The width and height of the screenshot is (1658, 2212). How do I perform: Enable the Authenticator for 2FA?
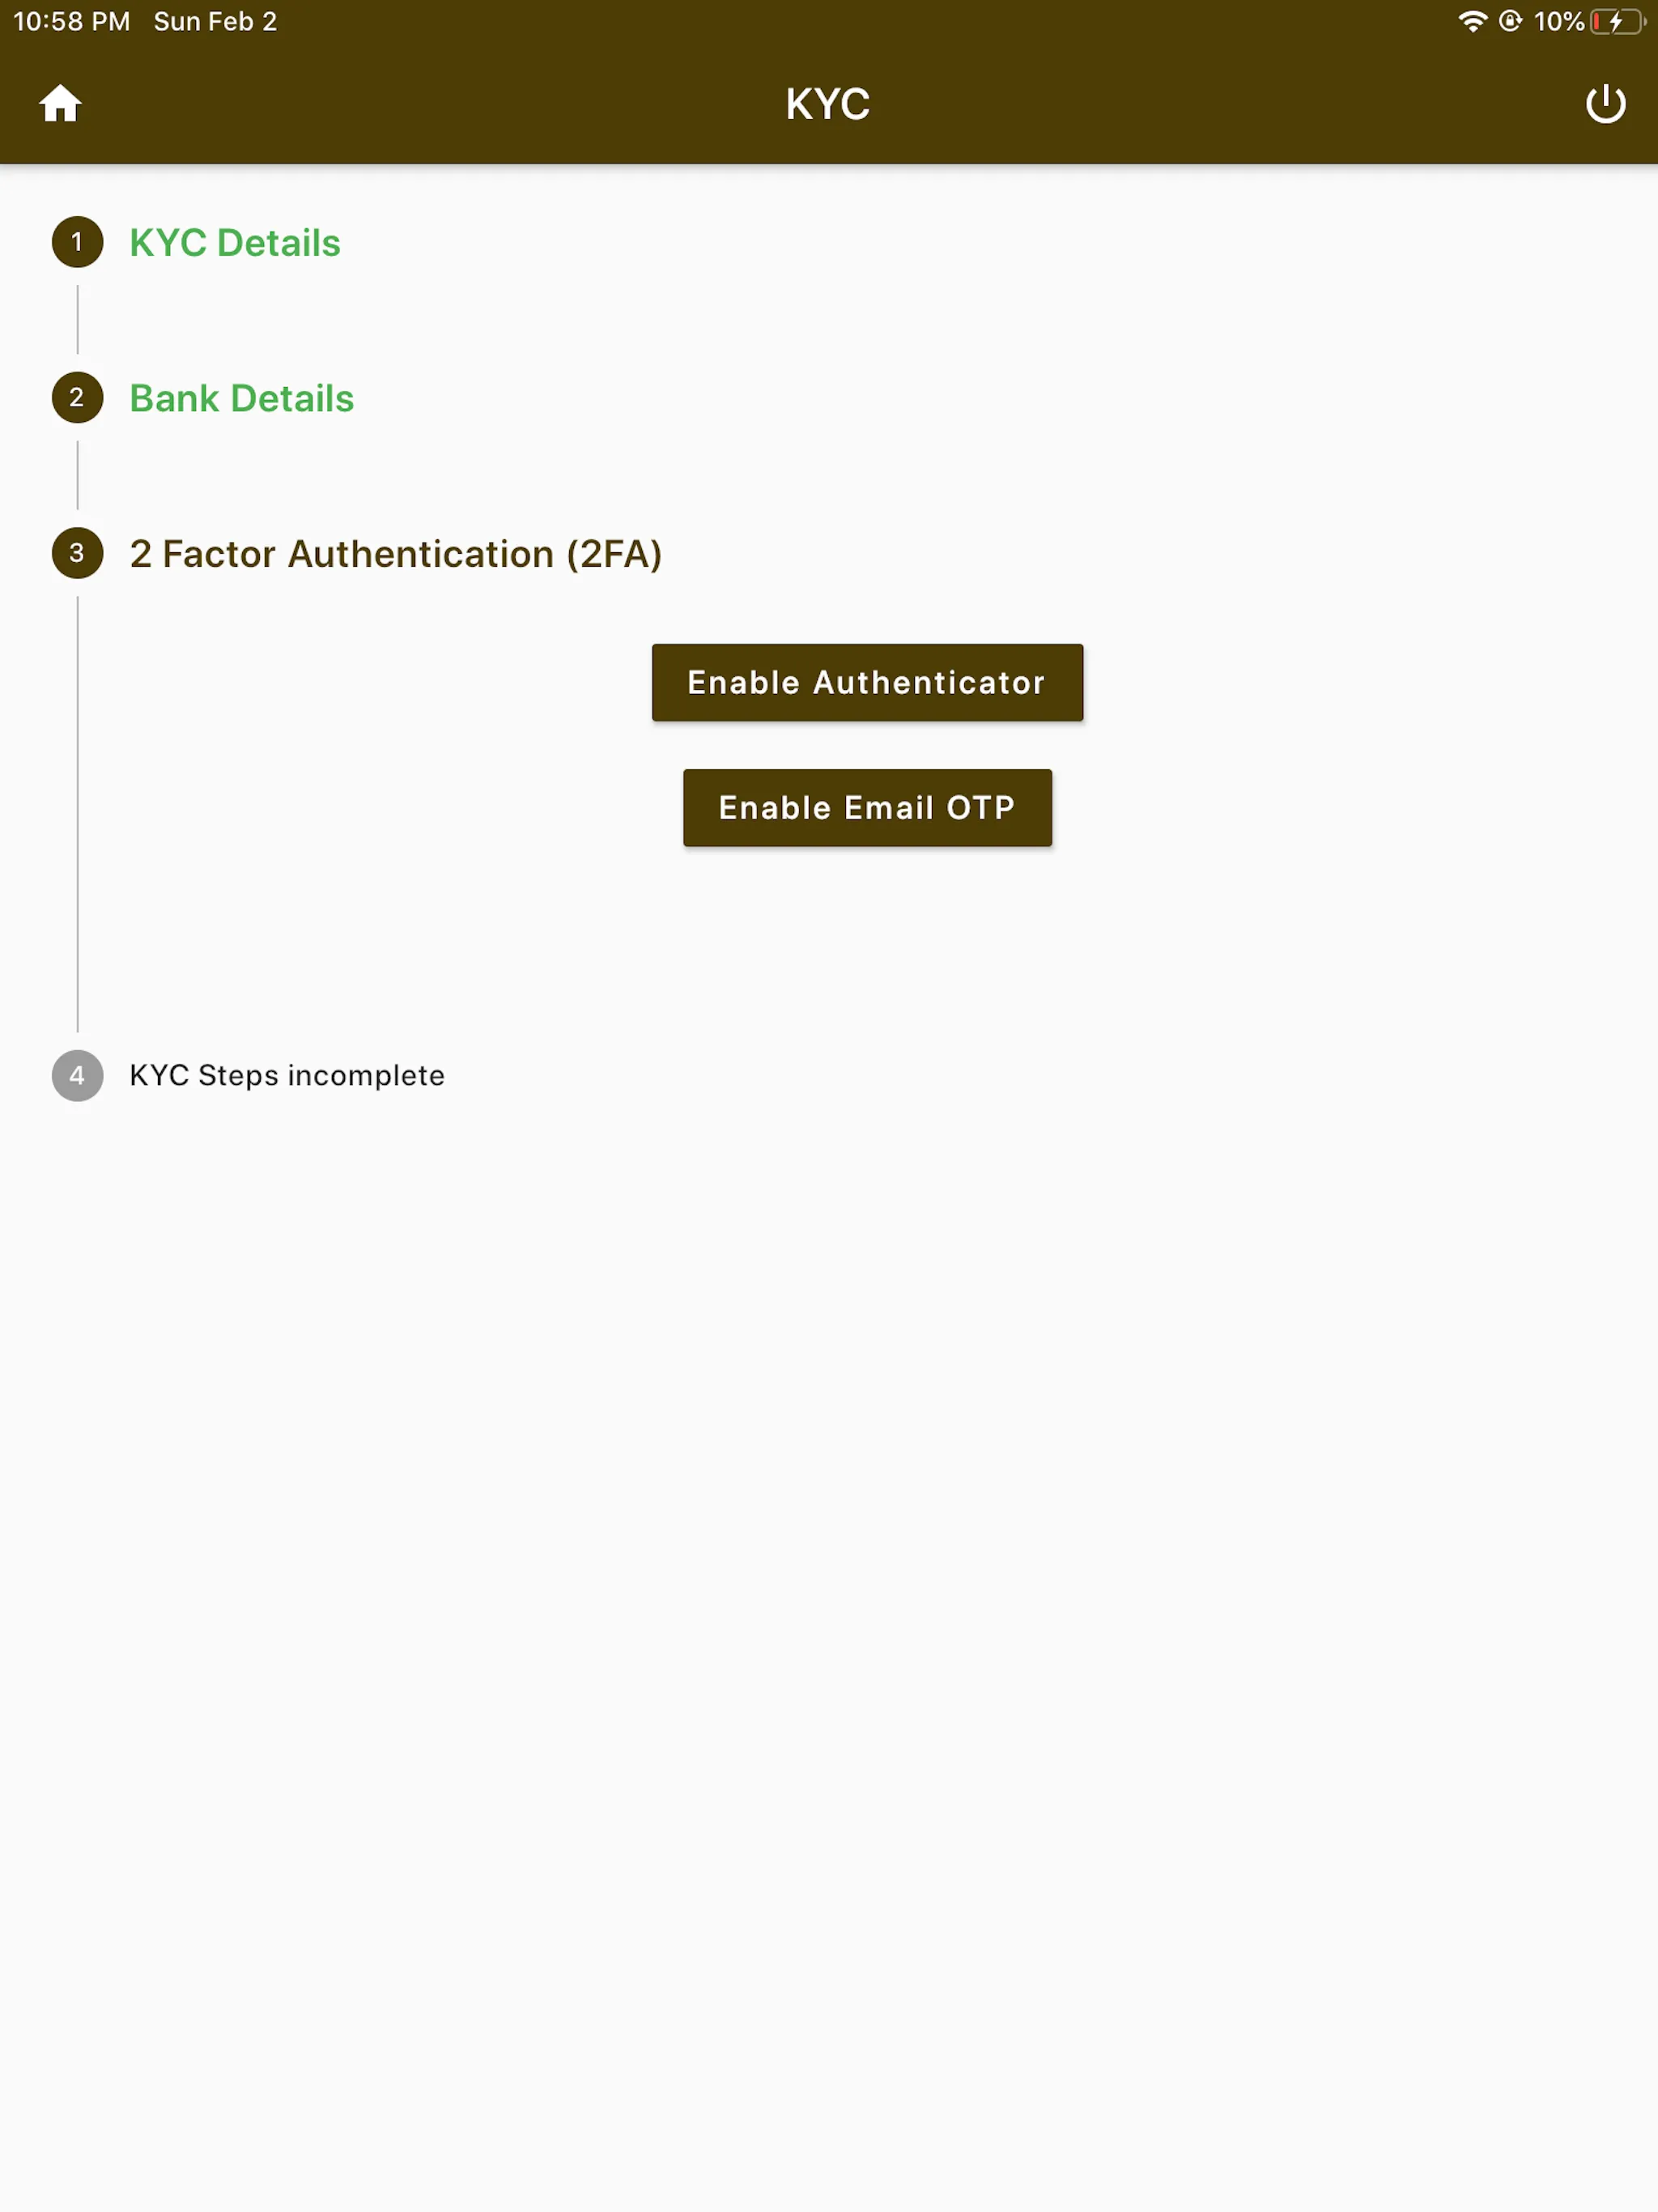[x=865, y=681]
